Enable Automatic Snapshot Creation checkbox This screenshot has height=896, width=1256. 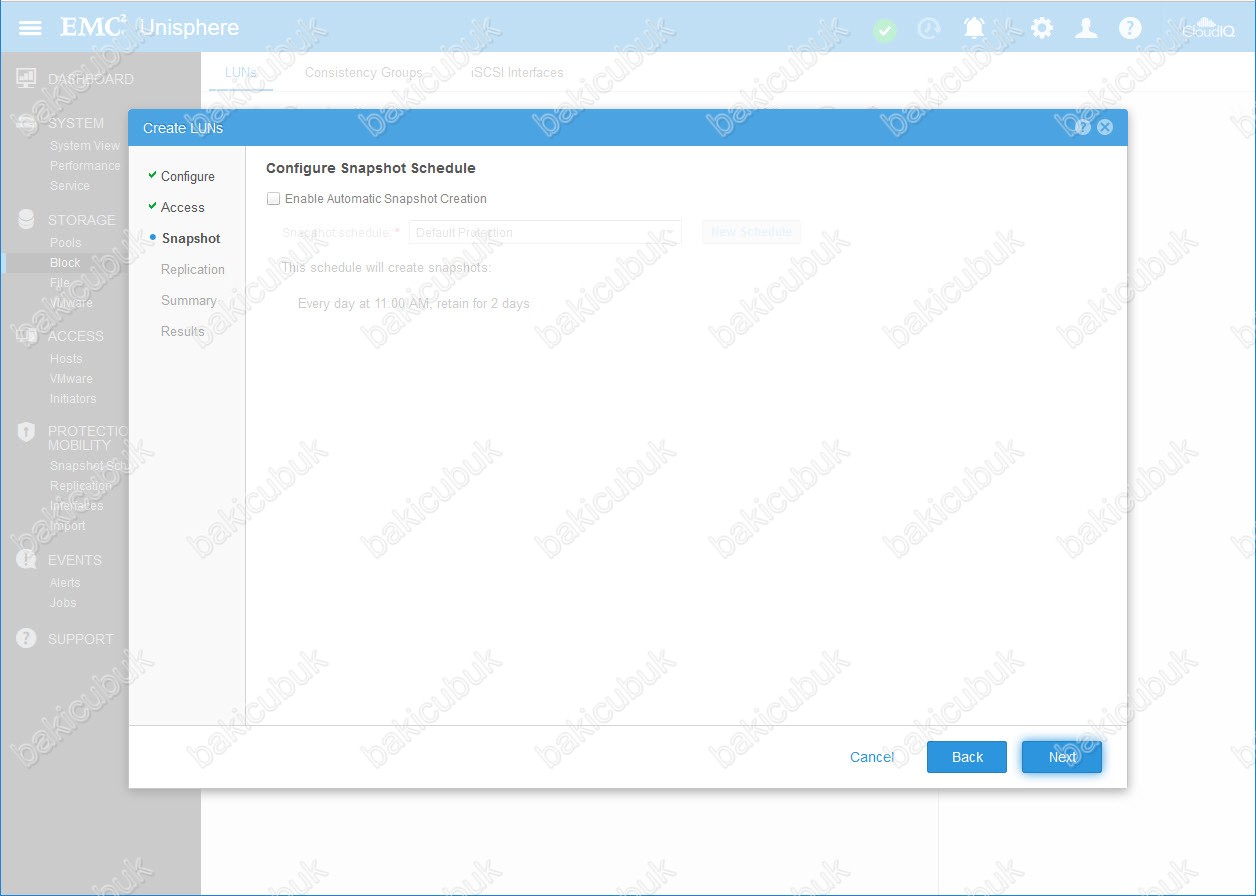coord(273,199)
